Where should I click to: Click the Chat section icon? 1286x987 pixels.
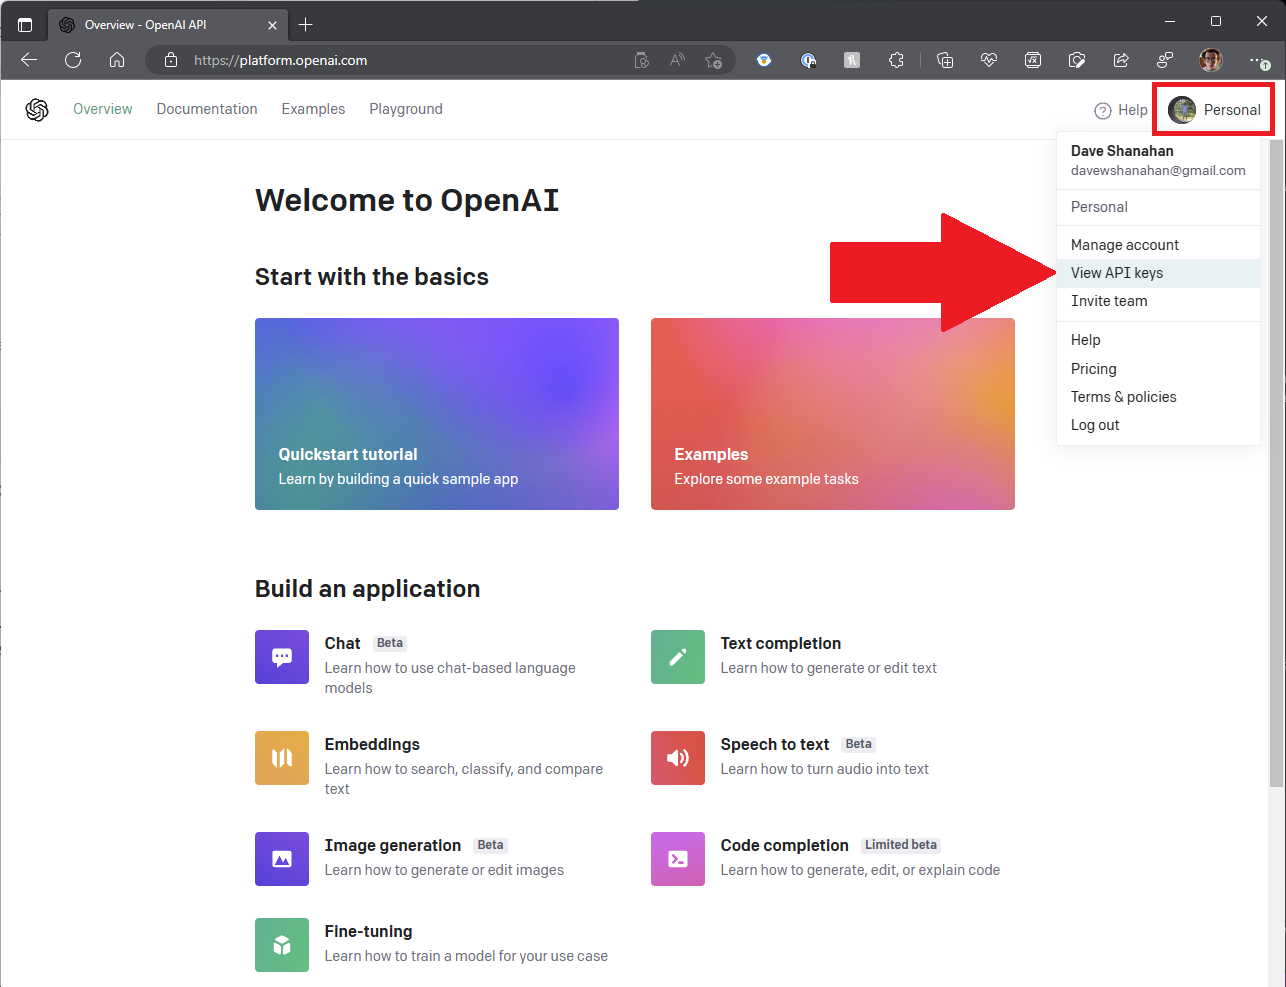click(282, 657)
